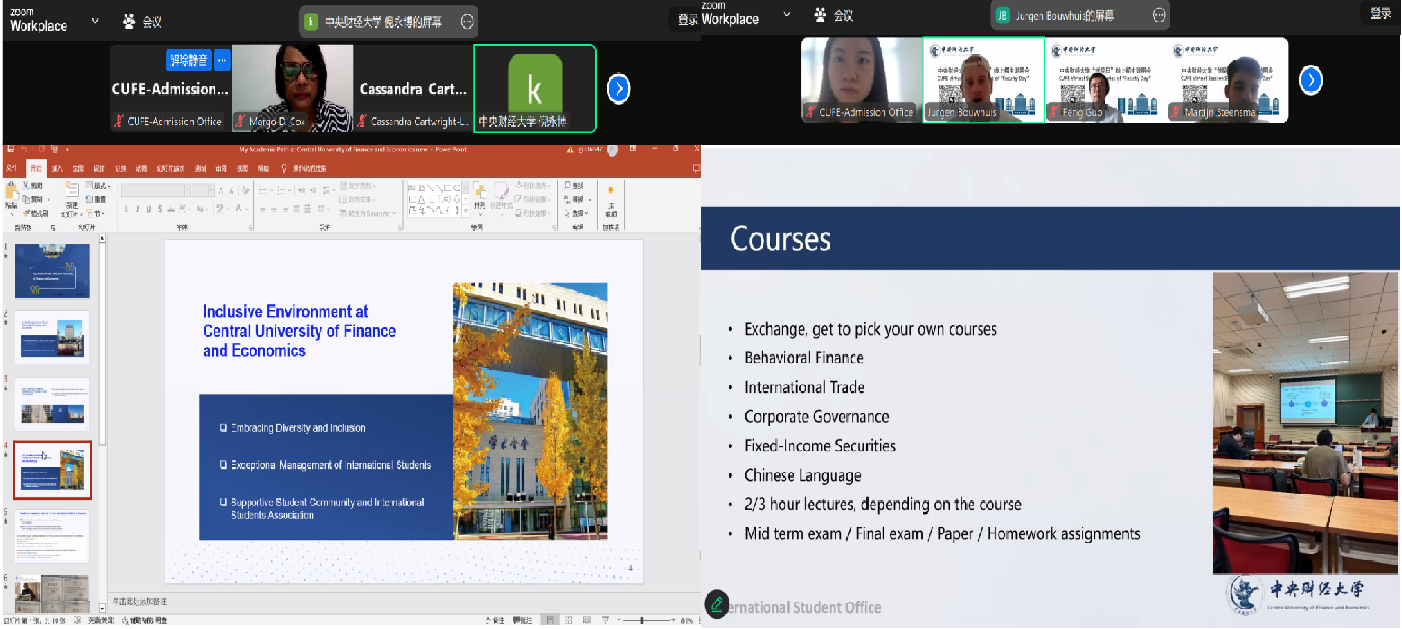Adjust the PowerPoint zoom slider in status bar

[x=640, y=621]
